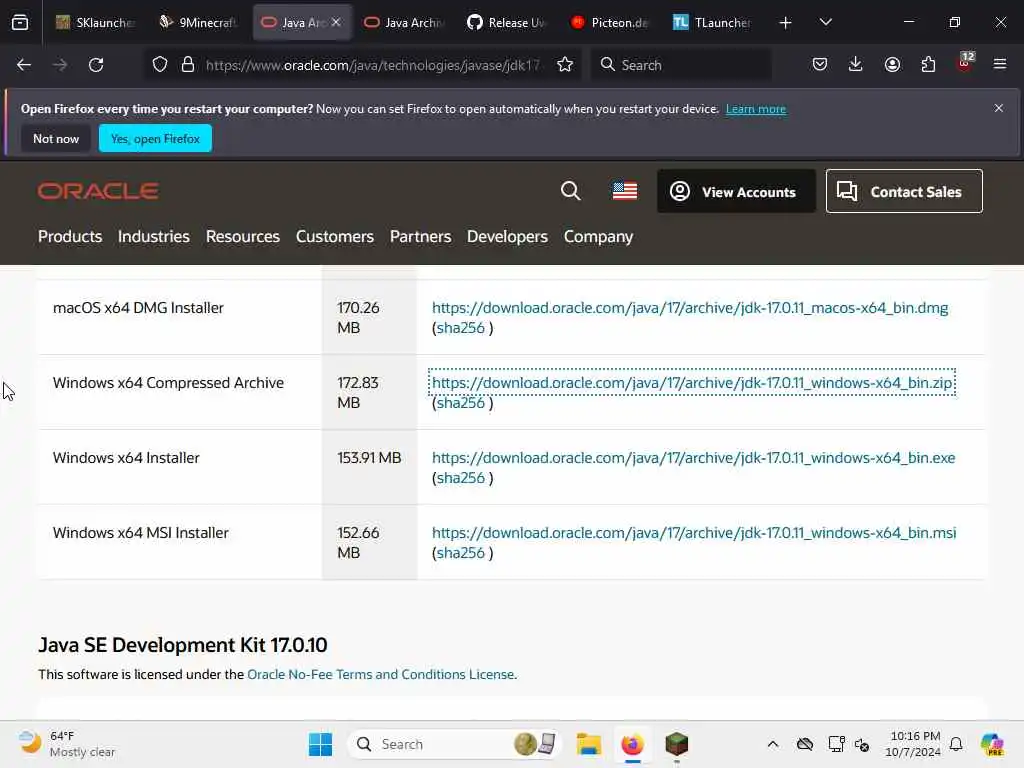Open the Developers menu

coord(507,236)
